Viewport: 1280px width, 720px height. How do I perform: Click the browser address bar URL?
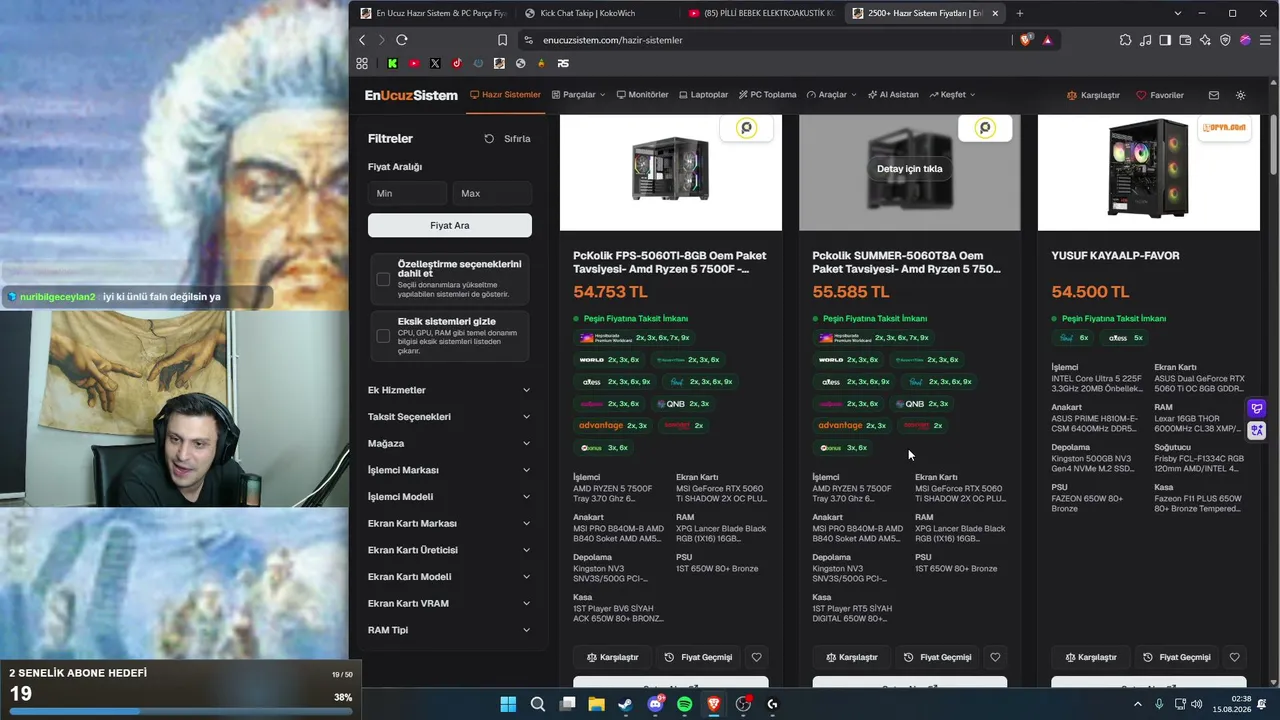(613, 40)
